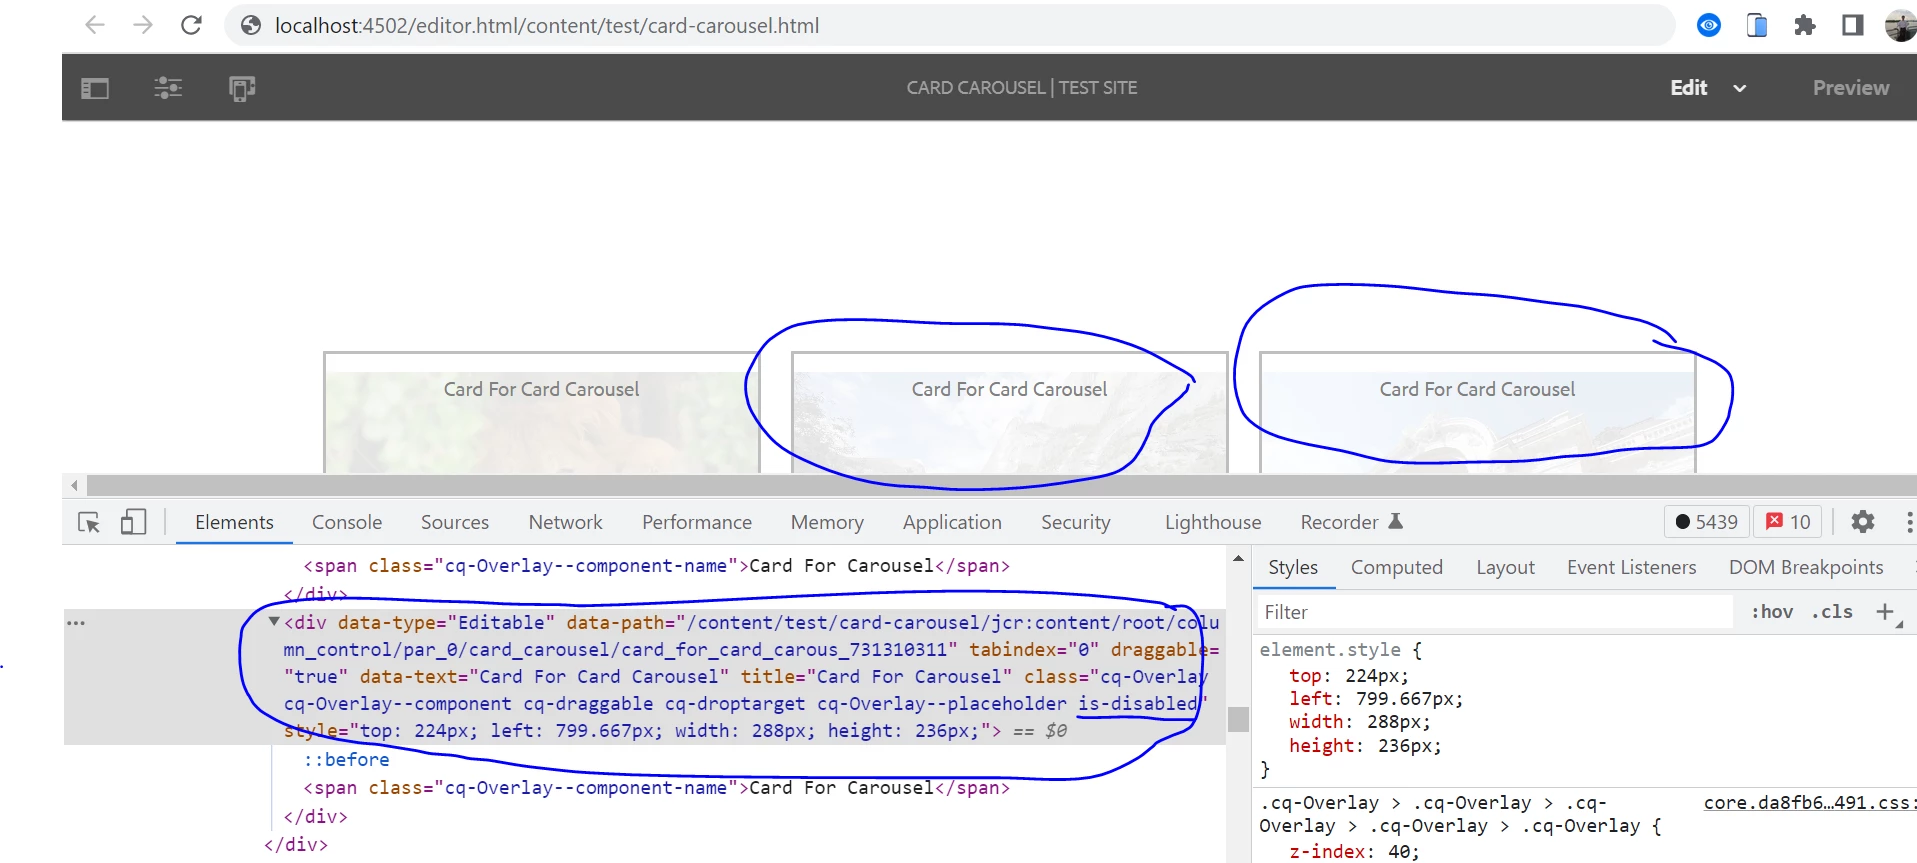The image size is (1917, 863).
Task: Click the address bar URL
Action: [546, 26]
